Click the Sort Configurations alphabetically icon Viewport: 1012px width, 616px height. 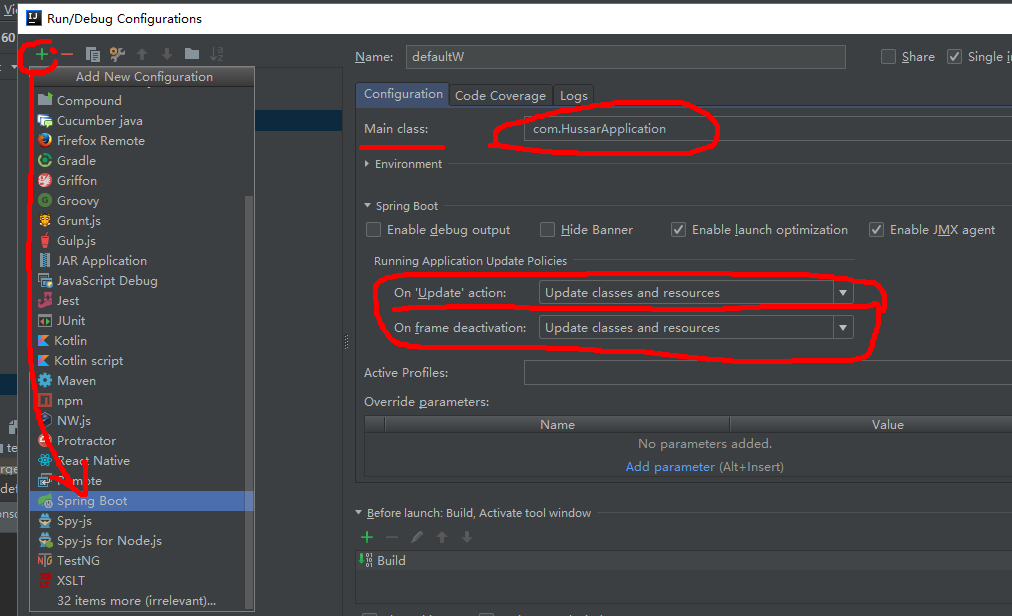pyautogui.click(x=217, y=54)
